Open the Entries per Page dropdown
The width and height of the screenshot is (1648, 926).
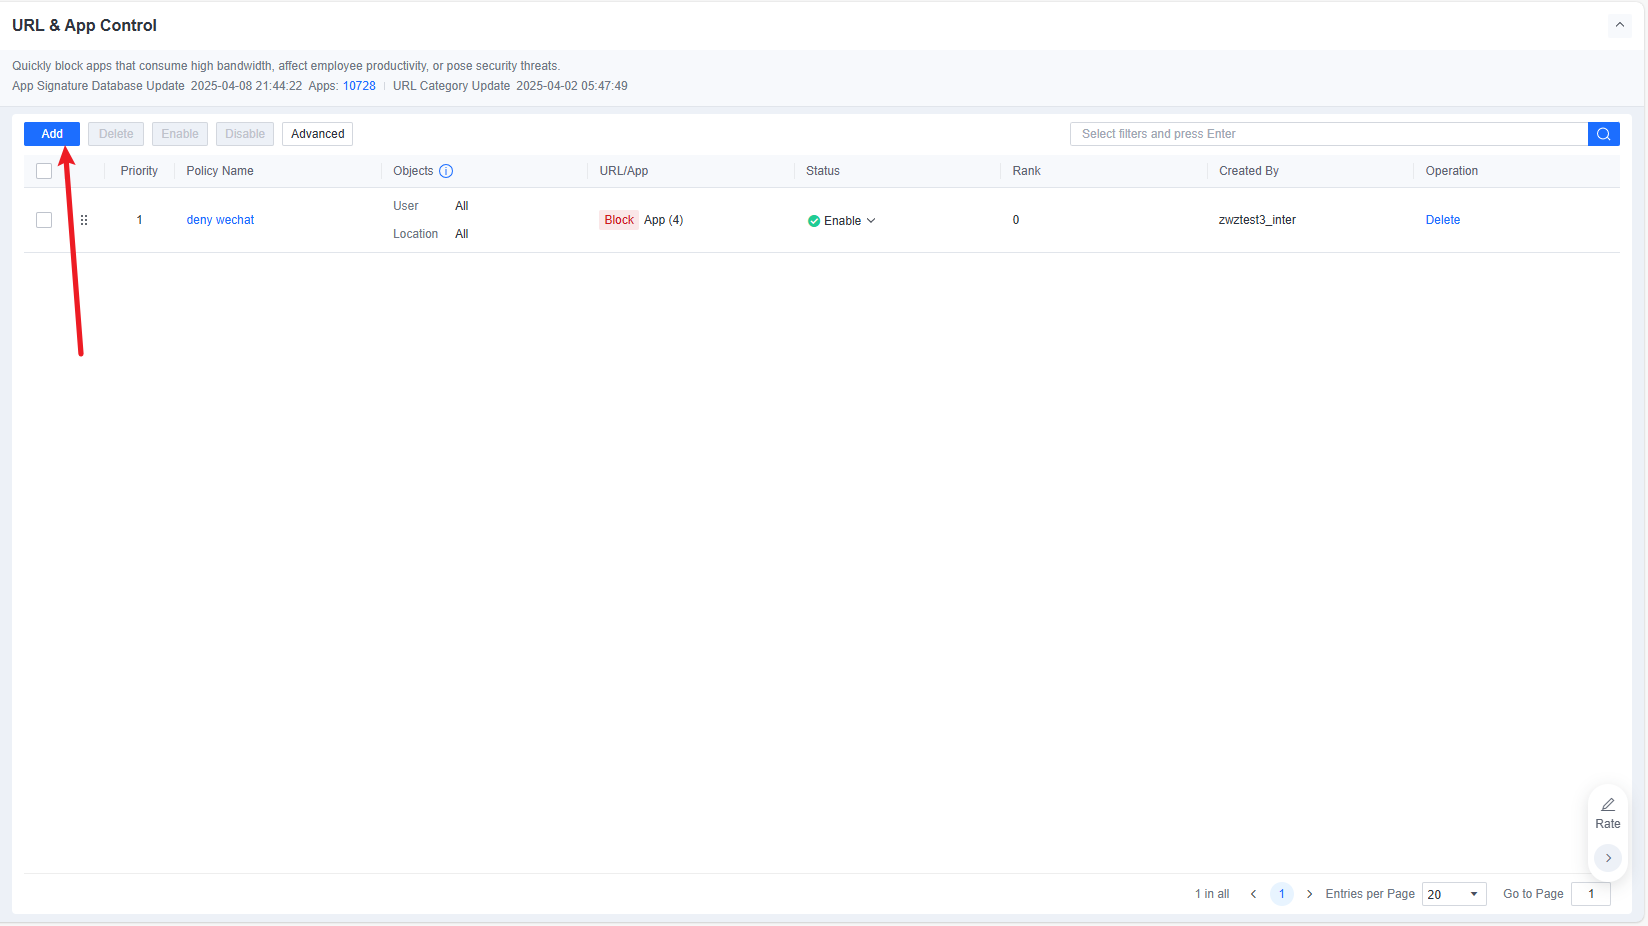[x=1454, y=894]
